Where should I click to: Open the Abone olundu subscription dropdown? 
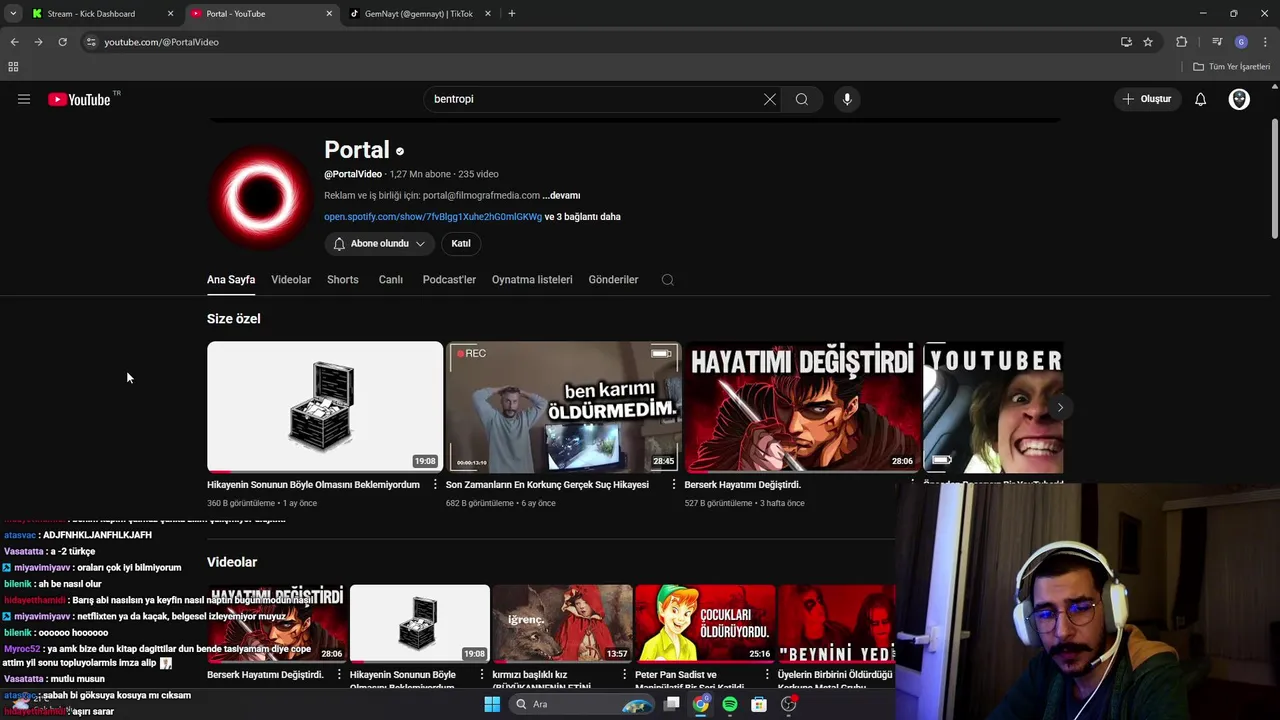coord(379,243)
